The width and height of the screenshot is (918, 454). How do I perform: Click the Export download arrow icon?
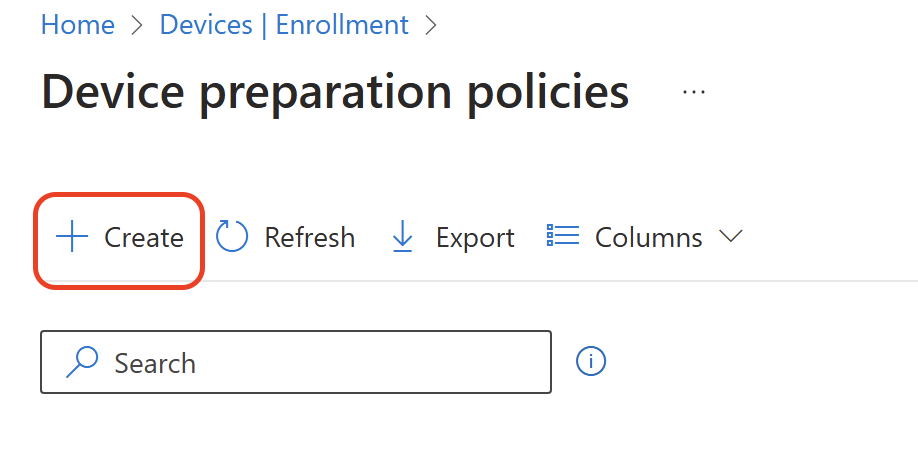click(x=402, y=237)
